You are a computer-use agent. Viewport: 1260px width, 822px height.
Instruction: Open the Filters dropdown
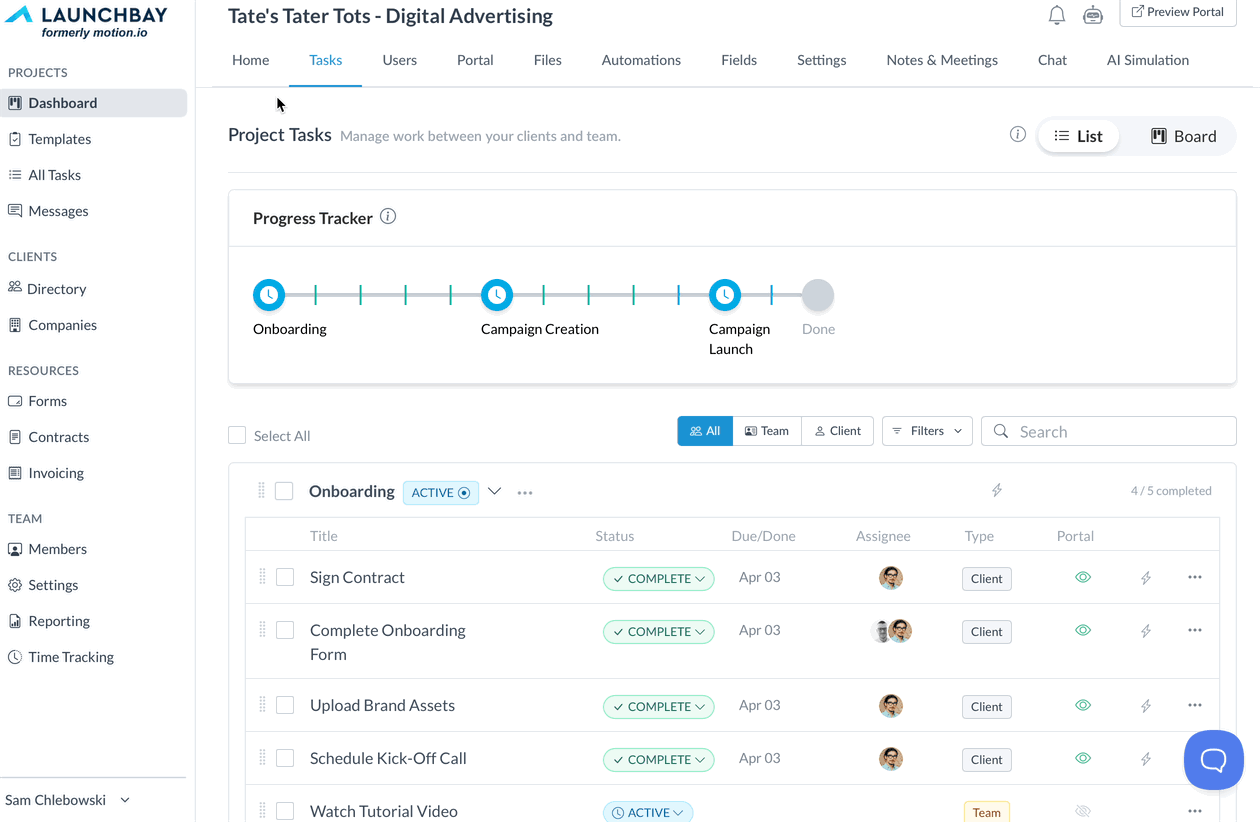coord(927,431)
